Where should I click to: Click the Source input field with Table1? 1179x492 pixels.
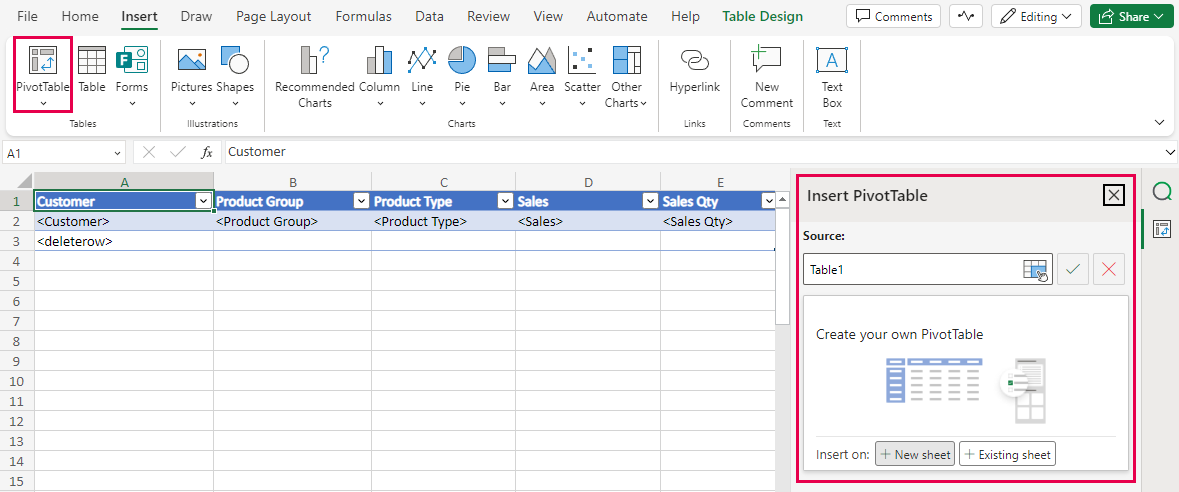click(910, 269)
